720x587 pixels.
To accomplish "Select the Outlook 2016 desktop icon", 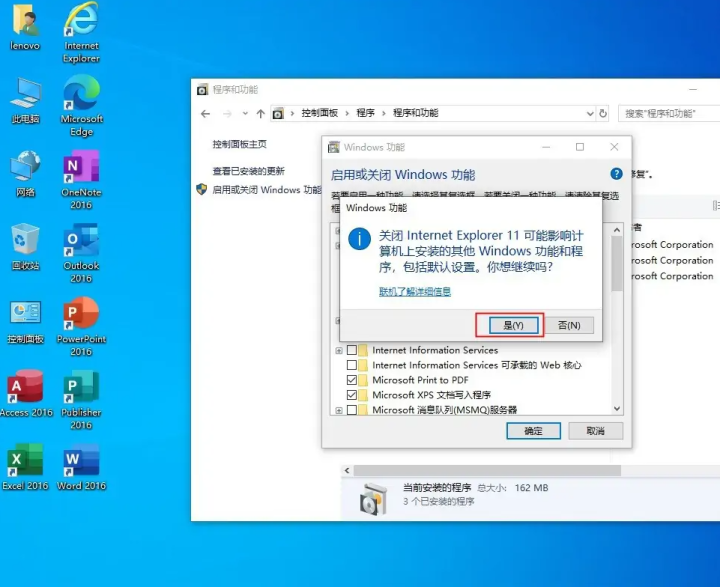I will click(81, 242).
